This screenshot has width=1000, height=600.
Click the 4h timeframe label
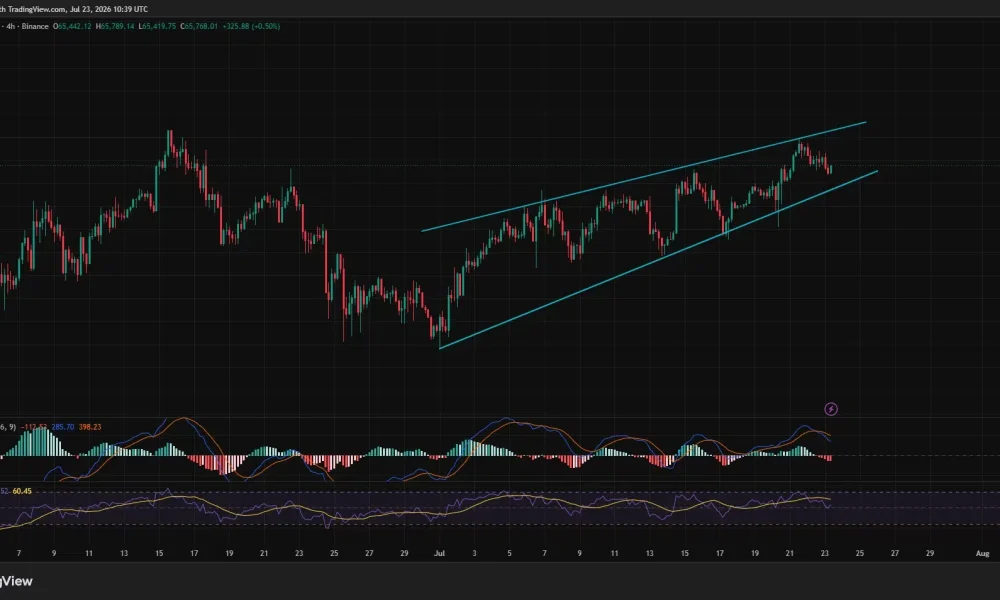tap(10, 26)
